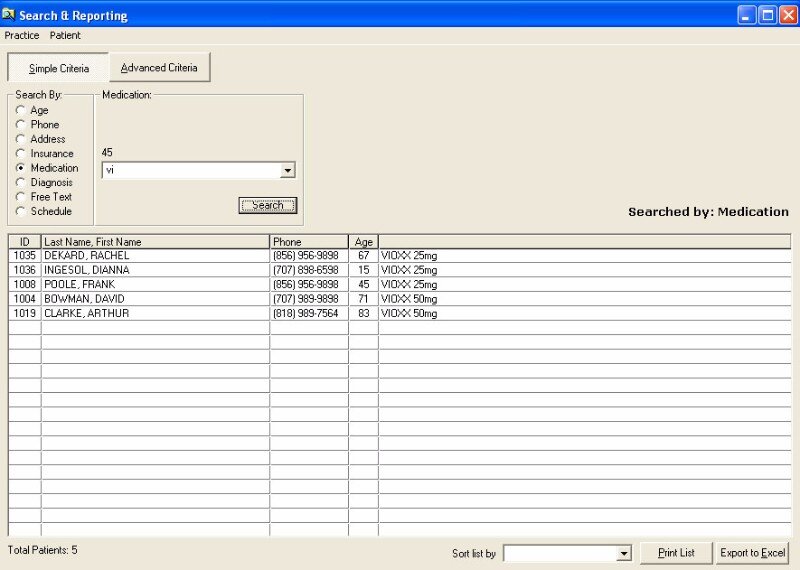Switch to the Simple Criteria tab
This screenshot has height=570, width=800.
click(x=58, y=69)
